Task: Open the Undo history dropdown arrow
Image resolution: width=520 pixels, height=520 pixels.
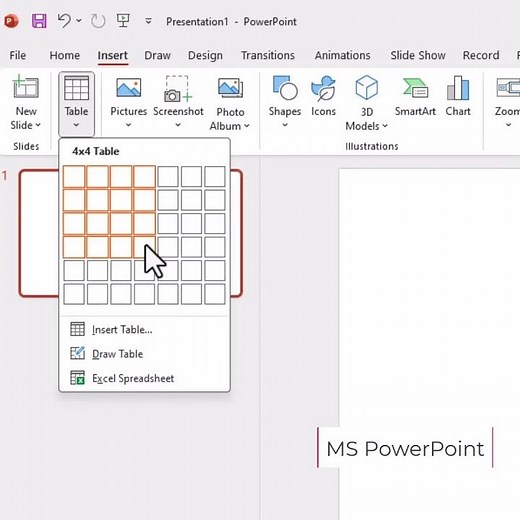Action: tap(79, 21)
